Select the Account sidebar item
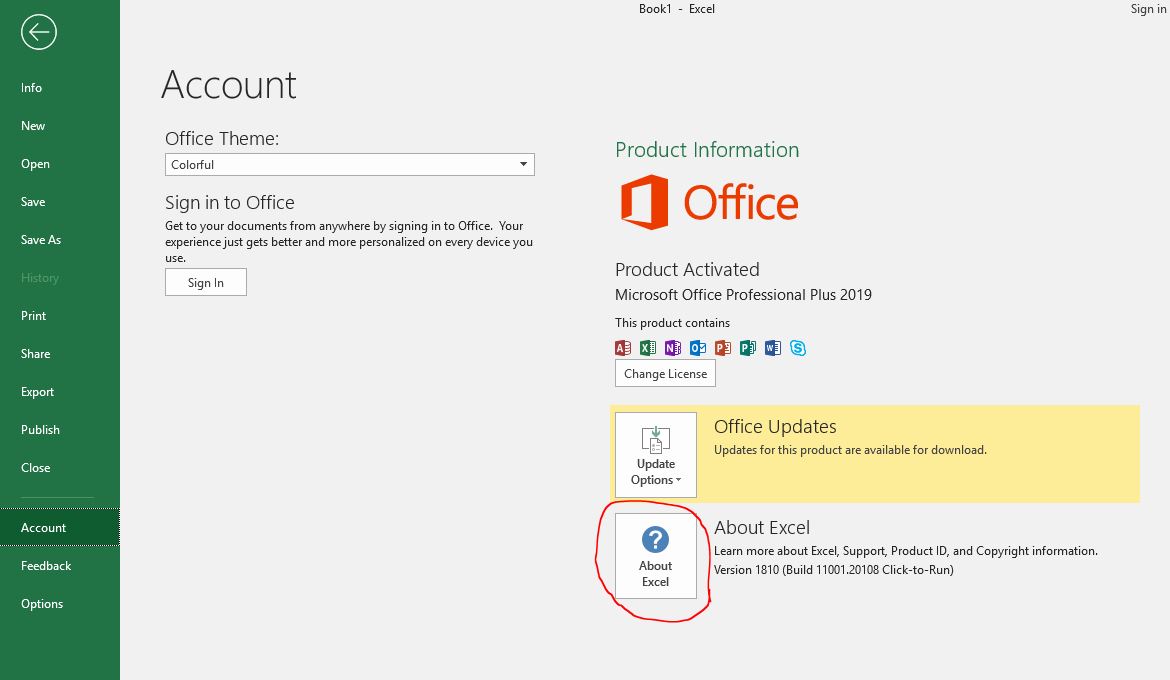Screen dimensions: 1170x680 tap(60, 528)
